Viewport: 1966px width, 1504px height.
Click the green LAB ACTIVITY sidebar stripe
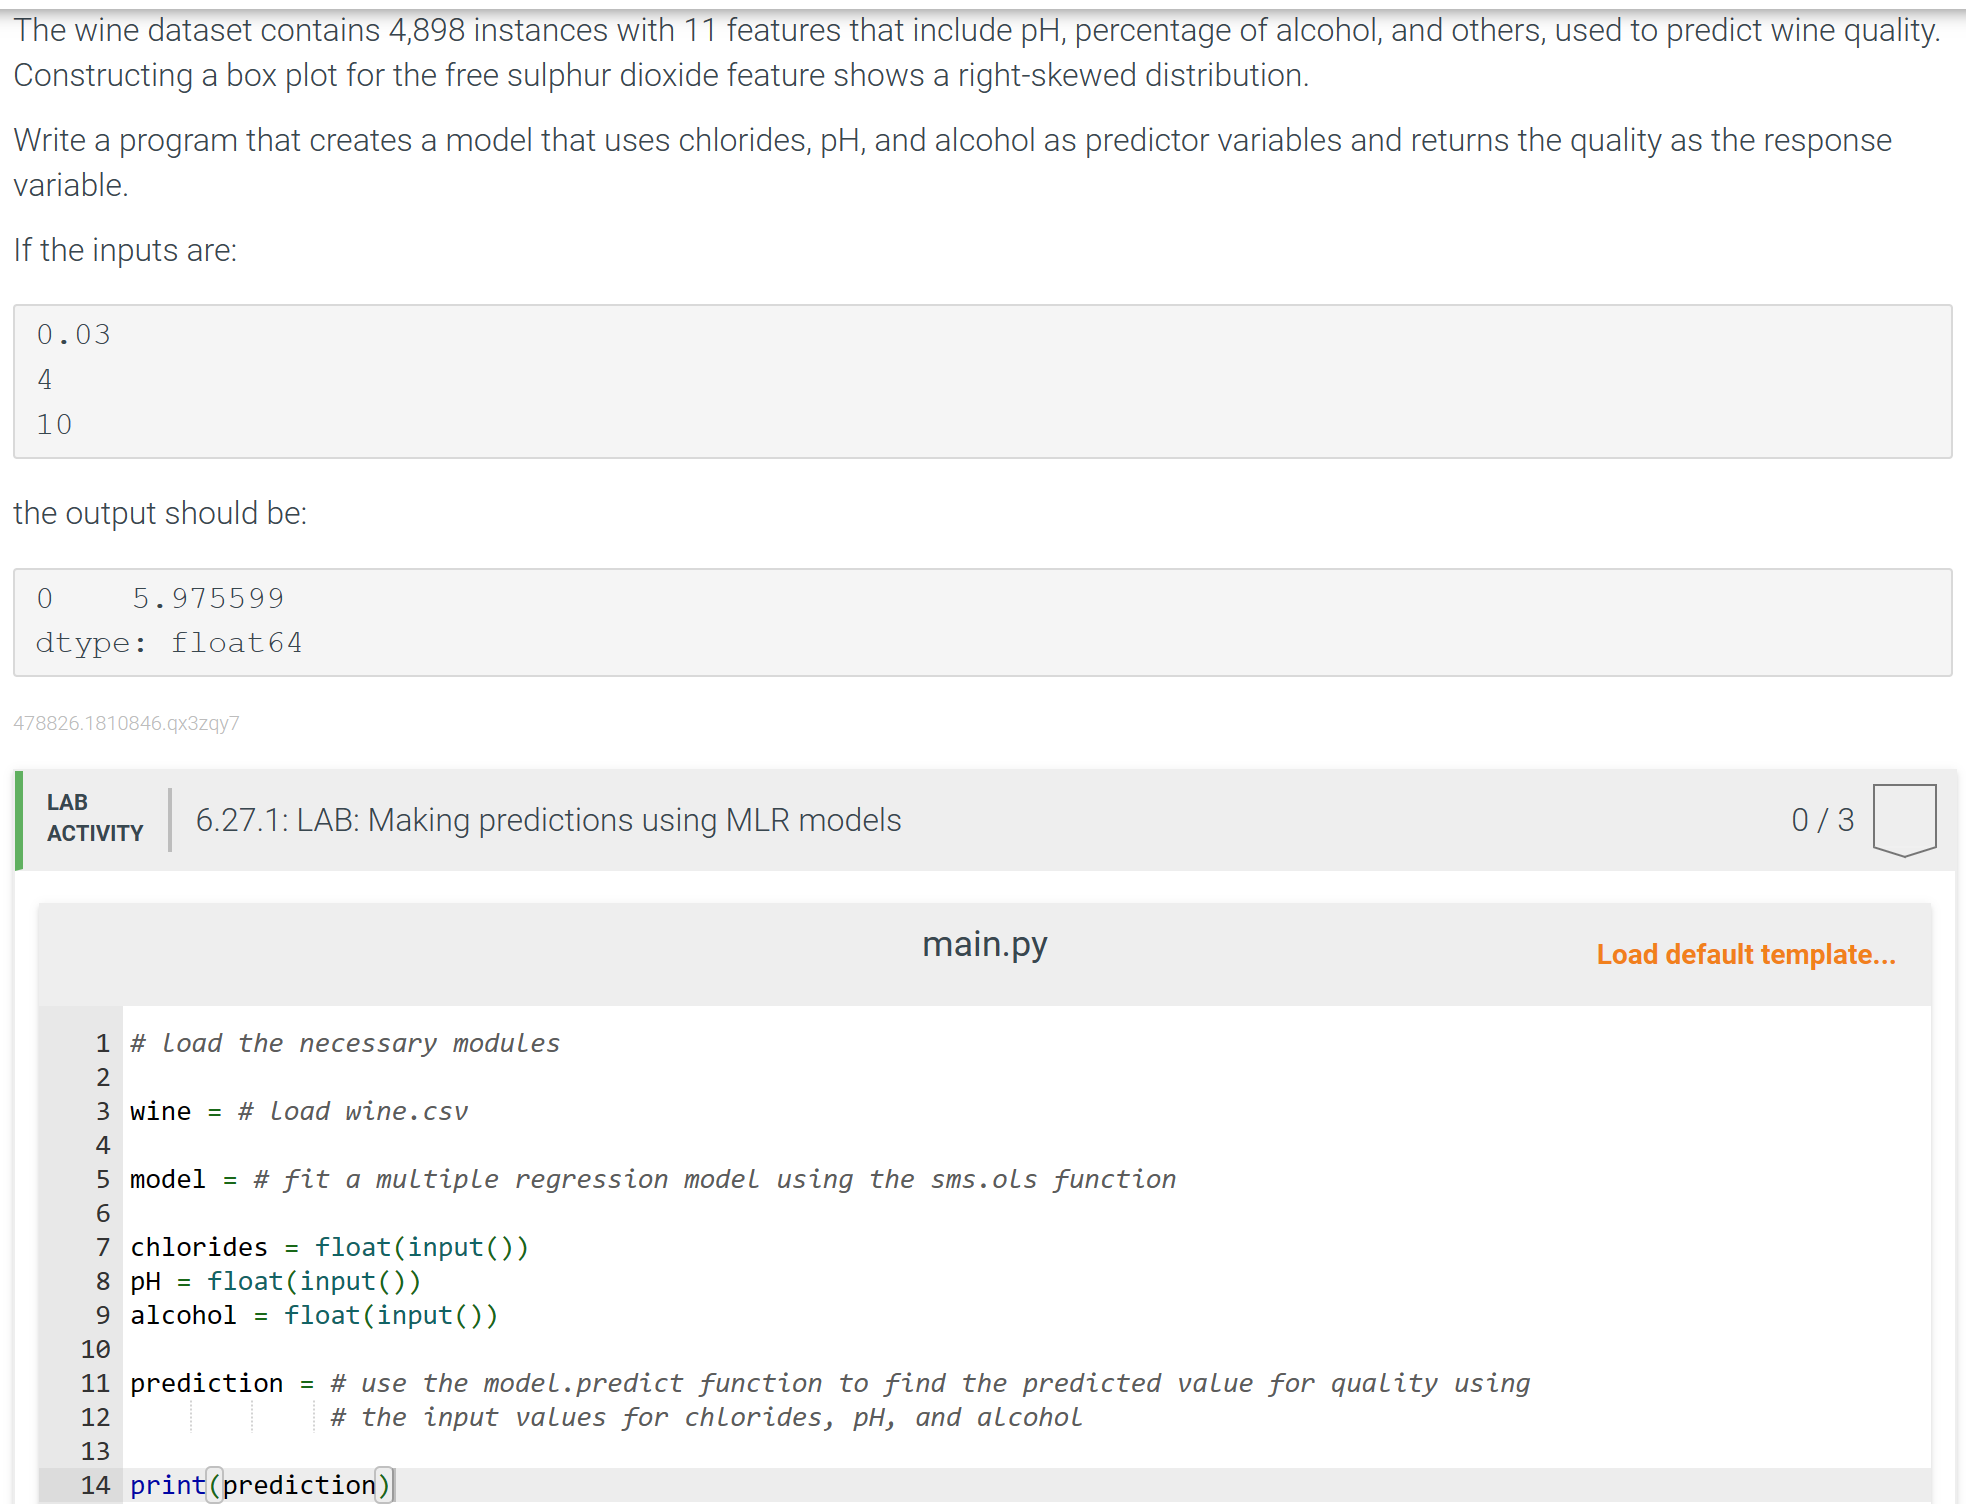pyautogui.click(x=21, y=820)
